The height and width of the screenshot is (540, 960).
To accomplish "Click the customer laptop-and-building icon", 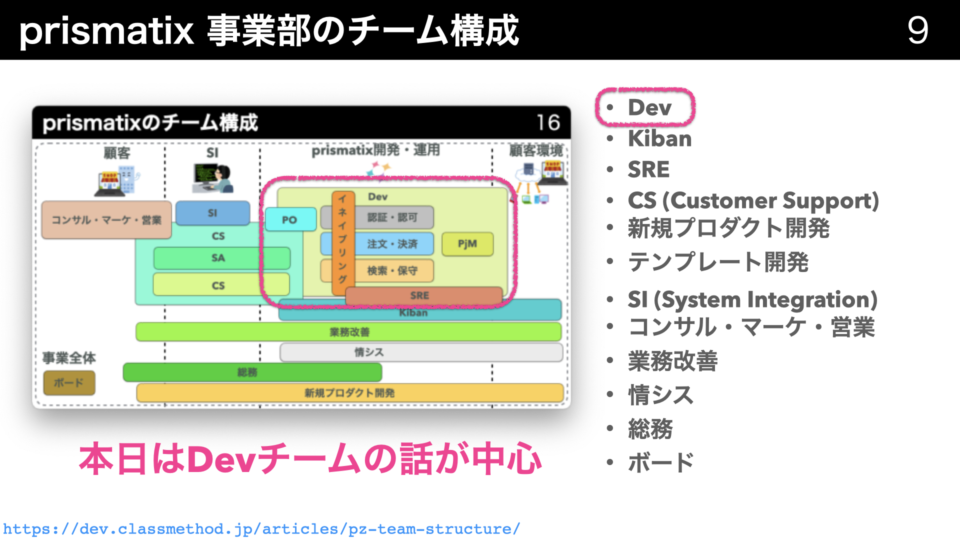I will [x=116, y=181].
